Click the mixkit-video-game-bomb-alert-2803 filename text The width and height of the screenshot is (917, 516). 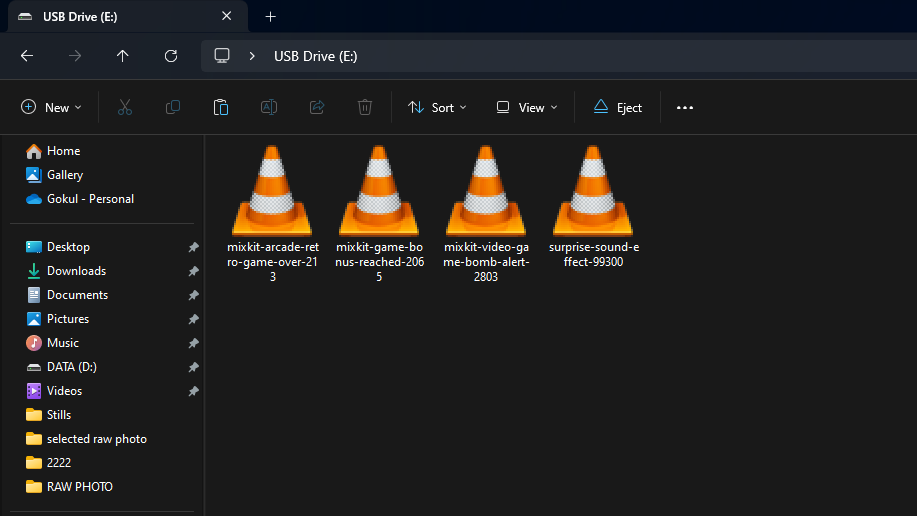(486, 262)
